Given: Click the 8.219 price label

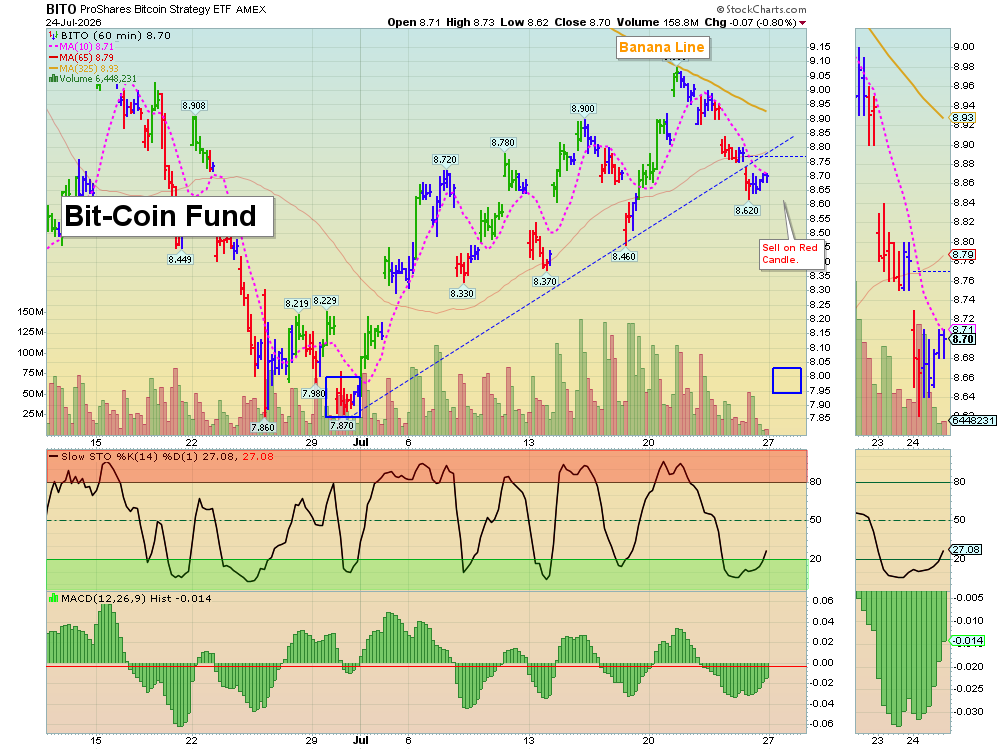Looking at the screenshot, I should [297, 304].
